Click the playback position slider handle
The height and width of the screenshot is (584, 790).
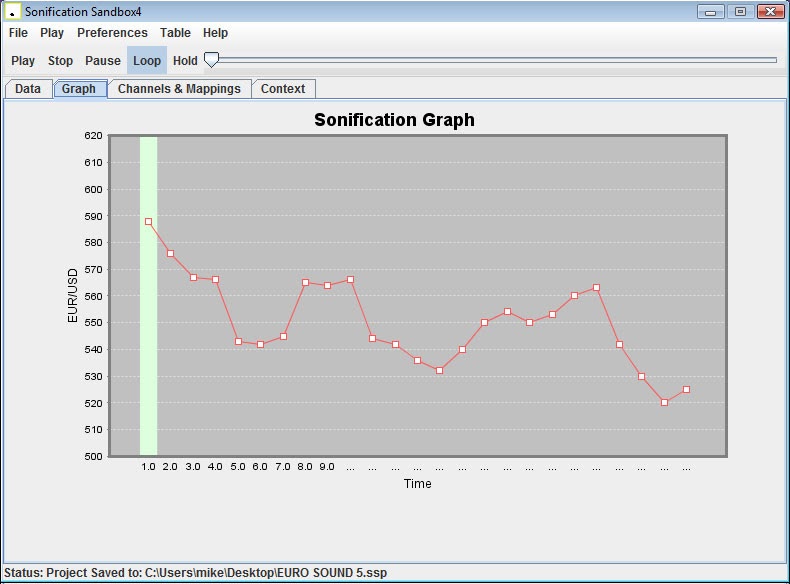click(x=211, y=60)
